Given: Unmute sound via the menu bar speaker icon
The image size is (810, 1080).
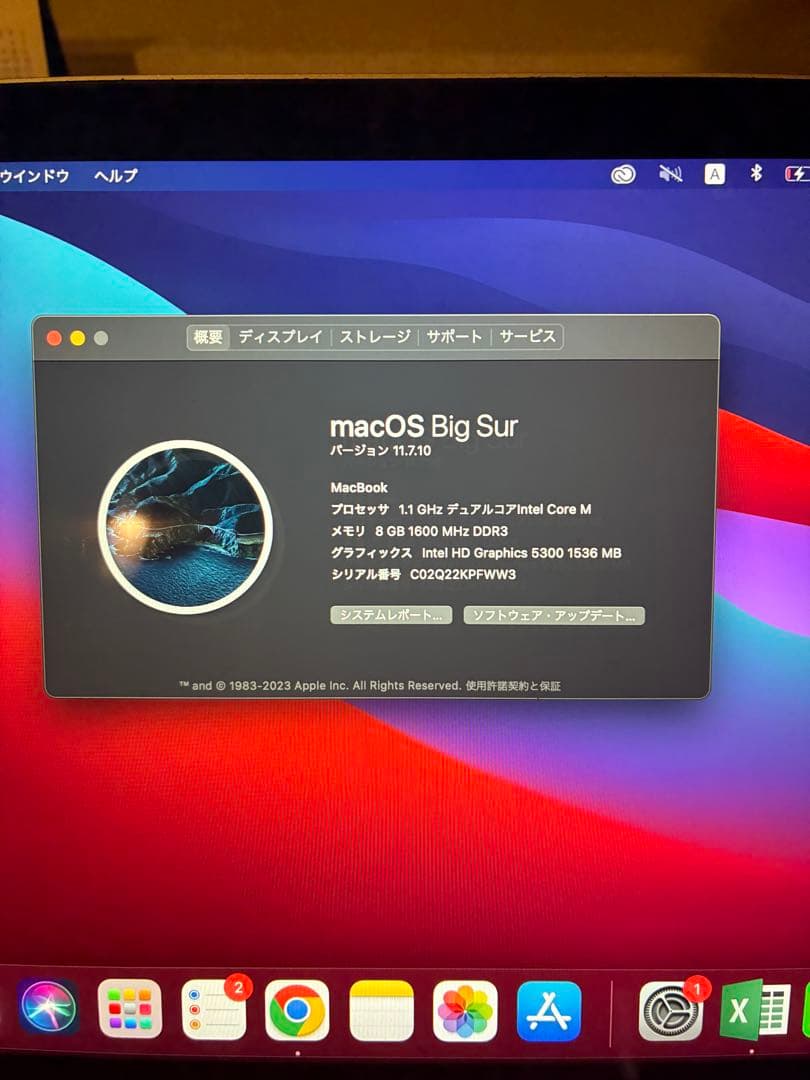Looking at the screenshot, I should coord(670,174).
